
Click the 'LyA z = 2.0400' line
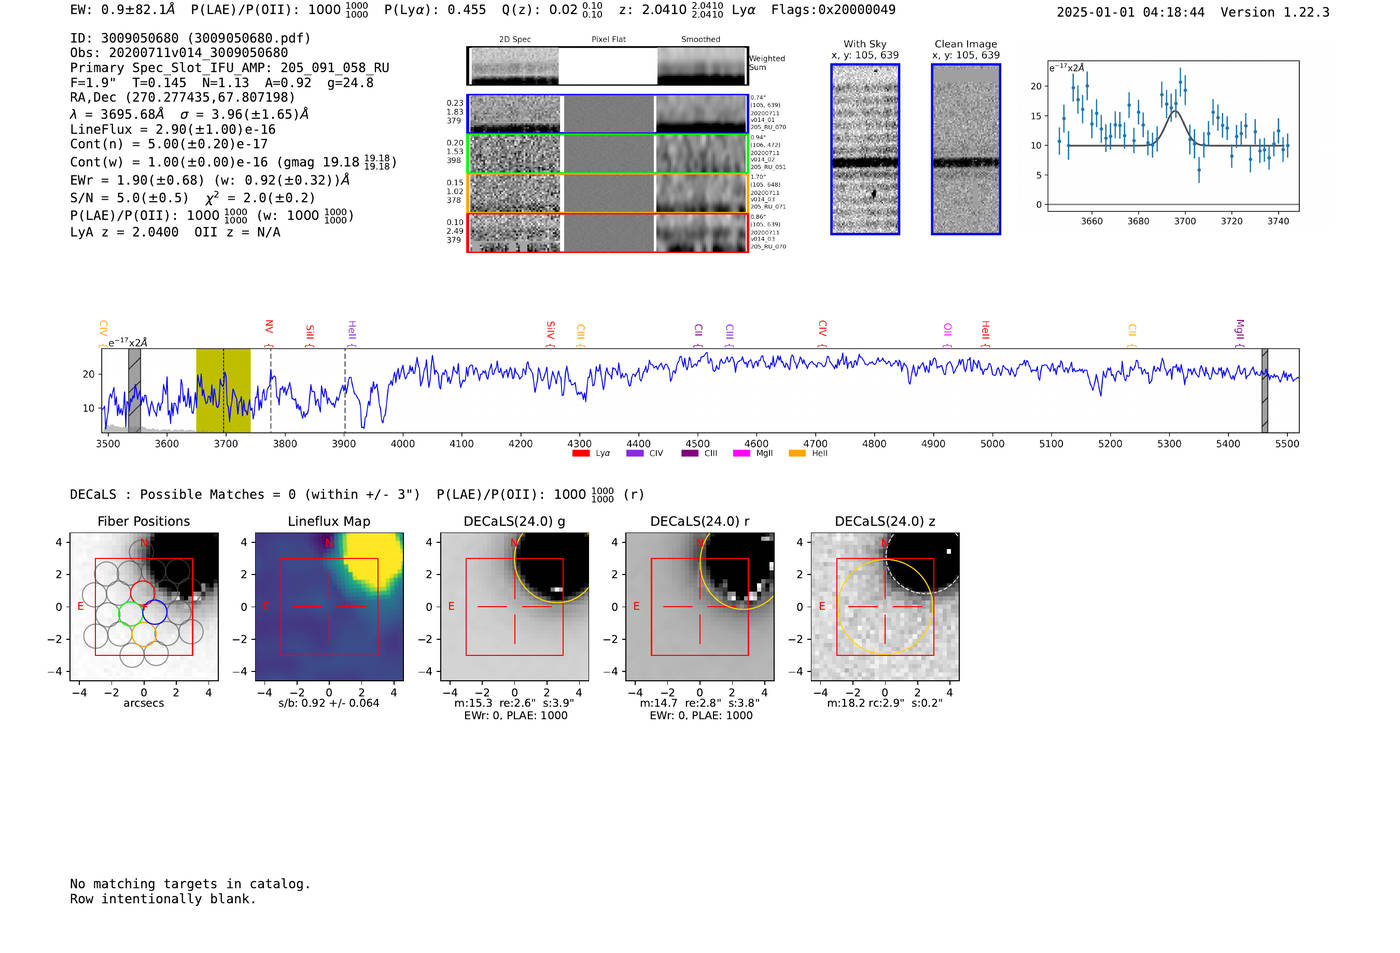(x=175, y=232)
